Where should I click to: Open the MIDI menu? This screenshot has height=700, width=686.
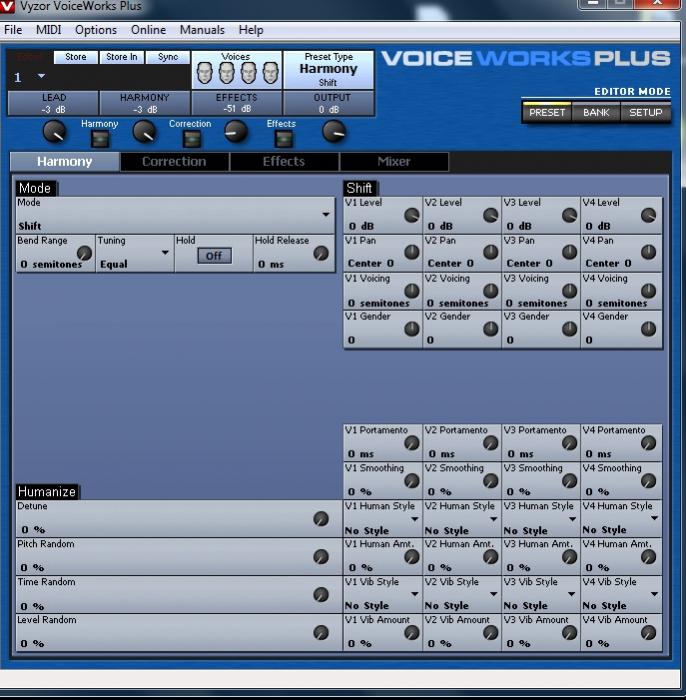[49, 30]
